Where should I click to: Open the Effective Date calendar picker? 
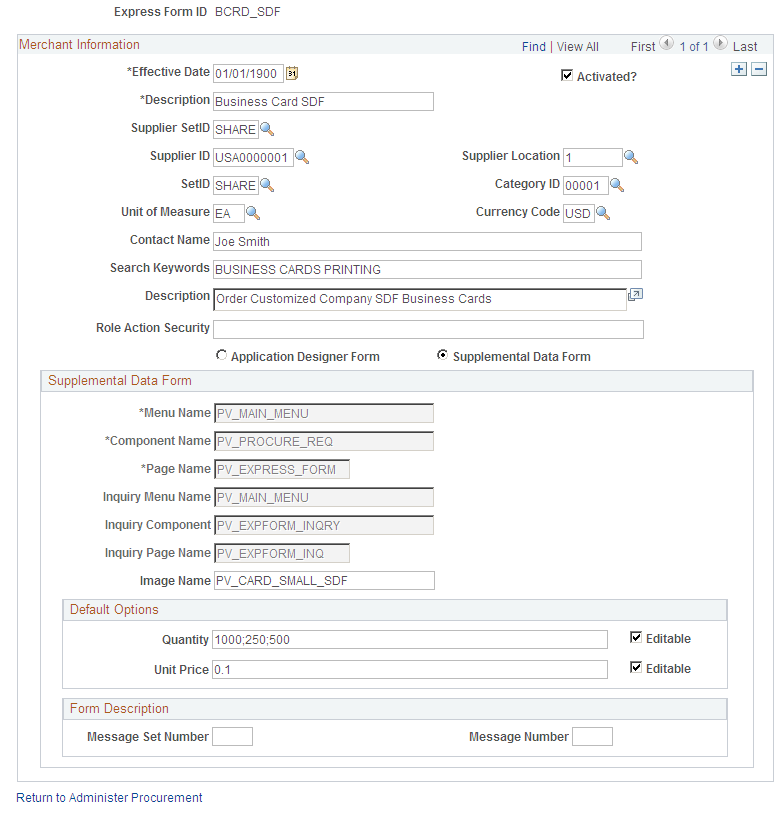(293, 73)
